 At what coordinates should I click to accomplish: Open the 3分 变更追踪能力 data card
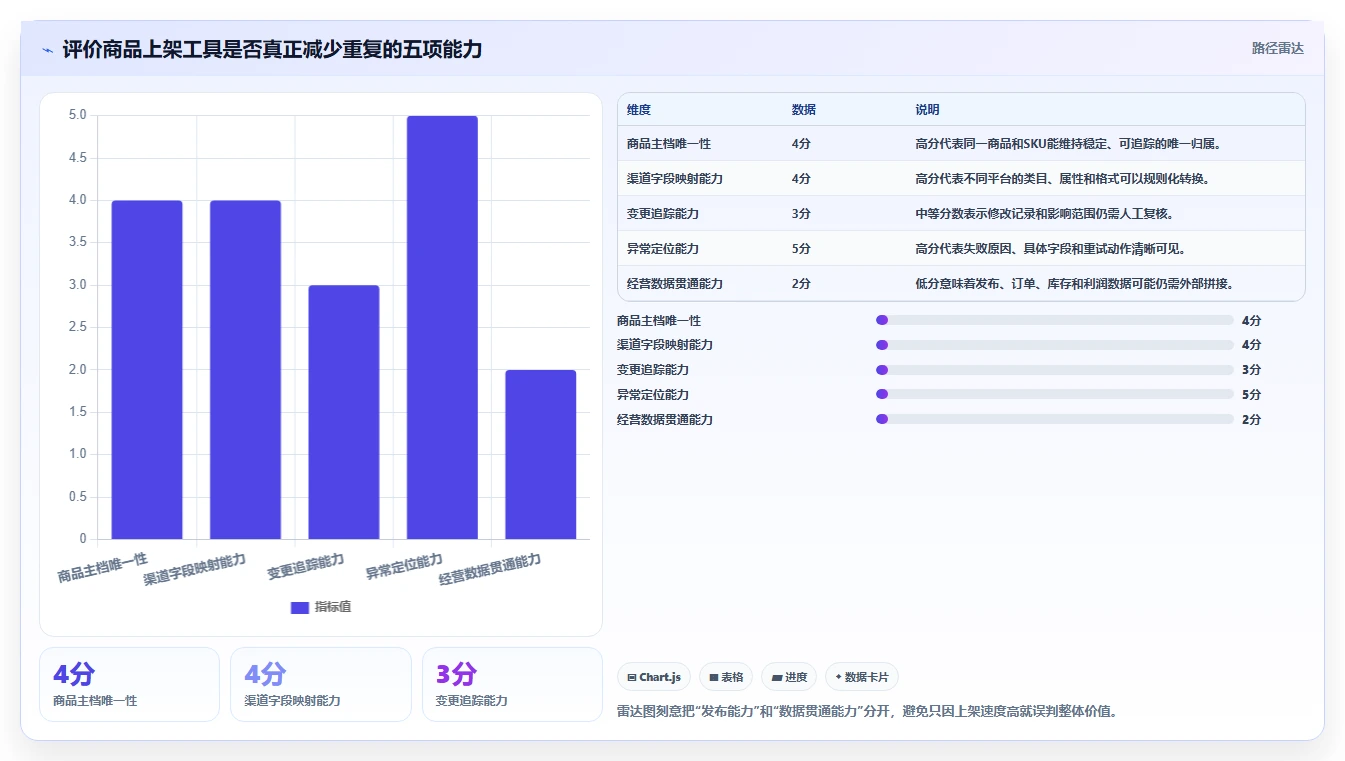click(x=512, y=684)
